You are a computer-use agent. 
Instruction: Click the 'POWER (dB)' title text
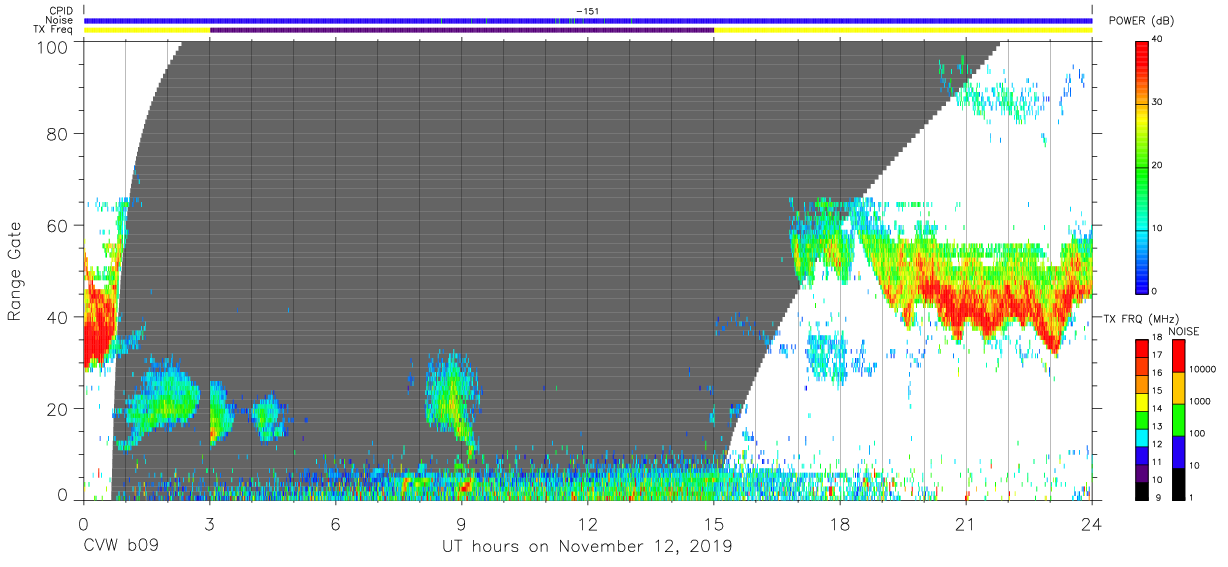pos(1140,21)
